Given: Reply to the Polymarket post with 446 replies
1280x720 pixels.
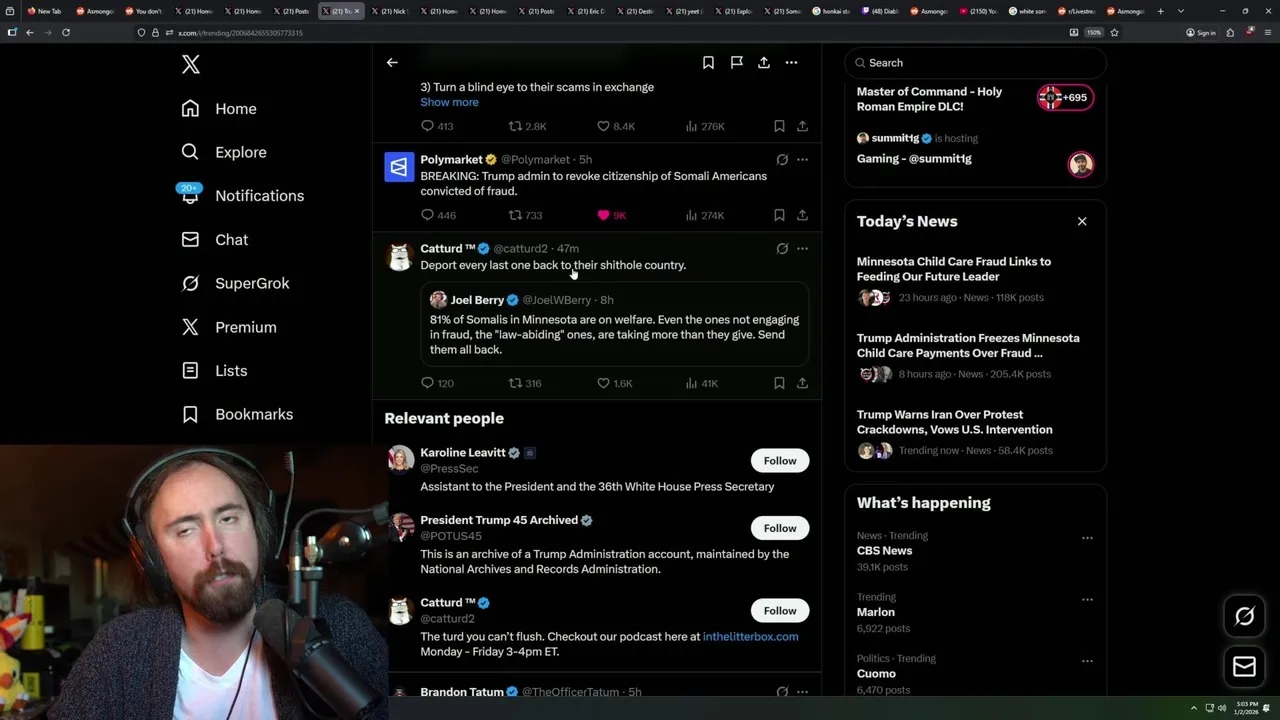Looking at the screenshot, I should (438, 215).
